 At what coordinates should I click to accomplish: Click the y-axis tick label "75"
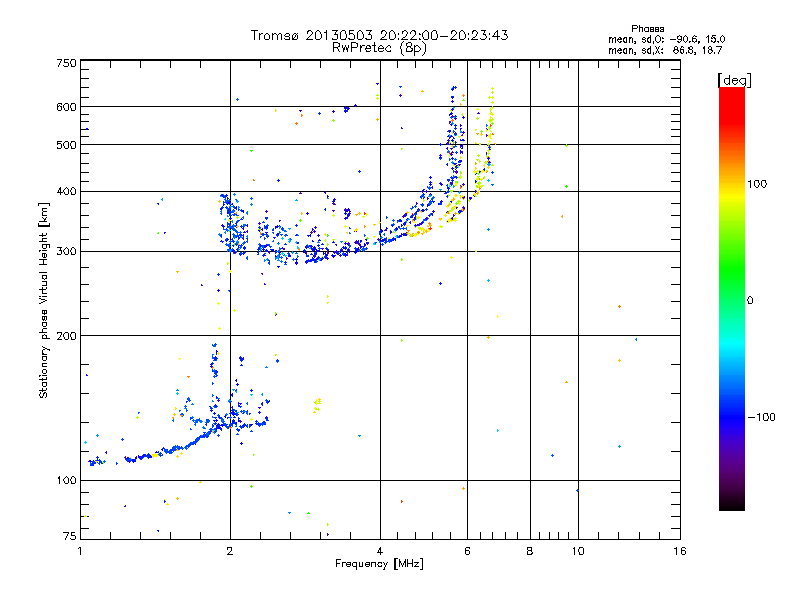70,536
